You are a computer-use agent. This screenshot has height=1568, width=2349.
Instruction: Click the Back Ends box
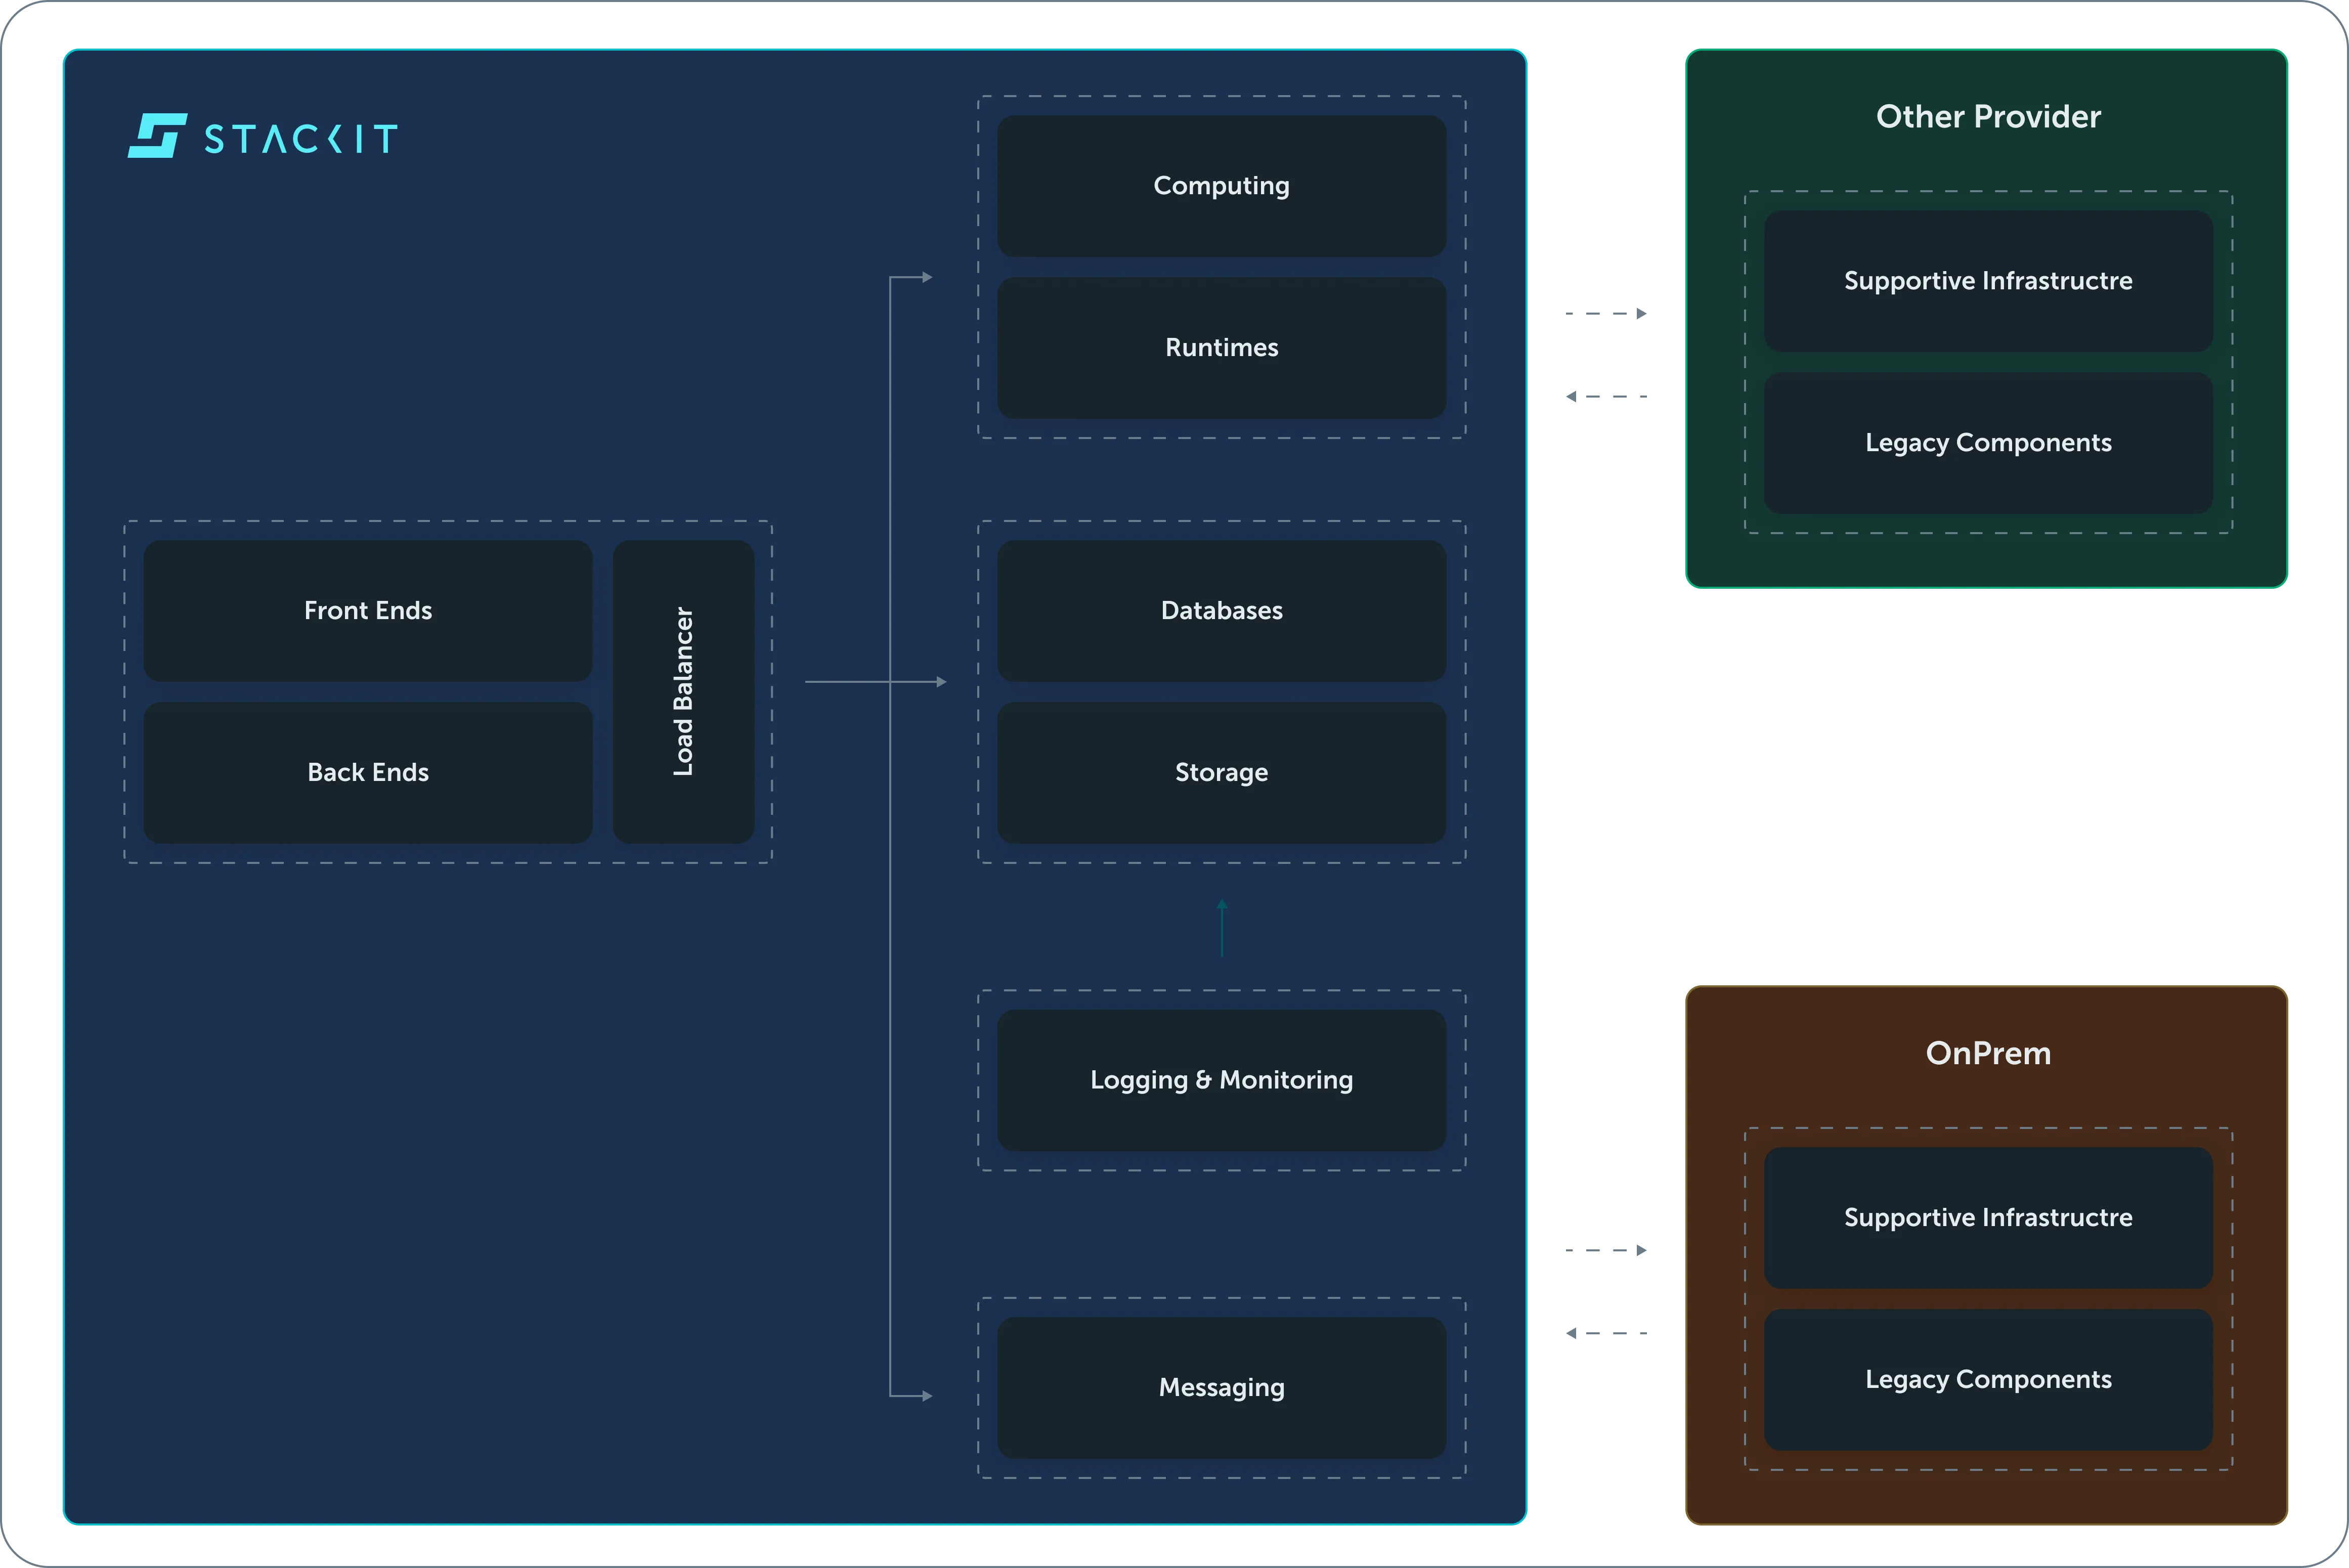click(368, 773)
